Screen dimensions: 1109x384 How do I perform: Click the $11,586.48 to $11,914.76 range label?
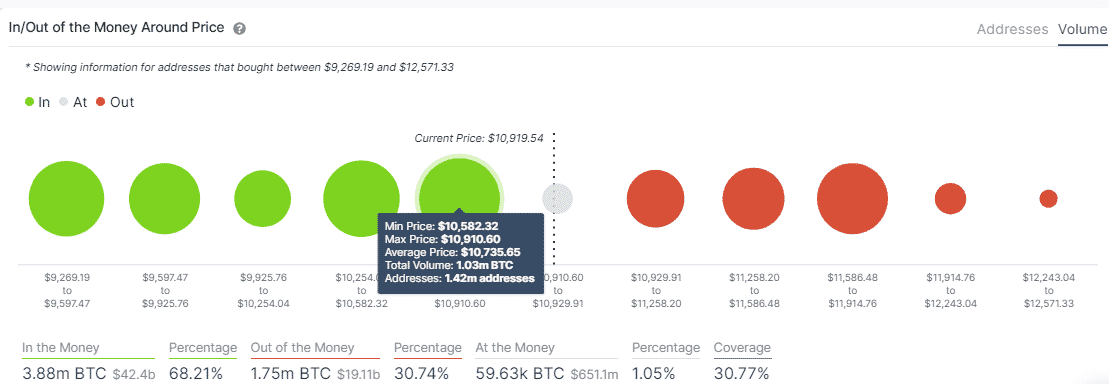tap(852, 291)
